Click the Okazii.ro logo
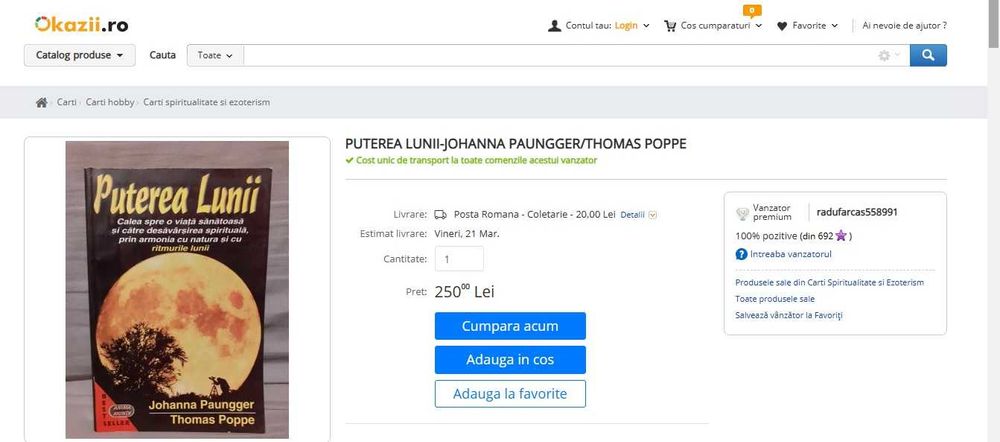Image resolution: width=1000 pixels, height=442 pixels. pos(81,23)
